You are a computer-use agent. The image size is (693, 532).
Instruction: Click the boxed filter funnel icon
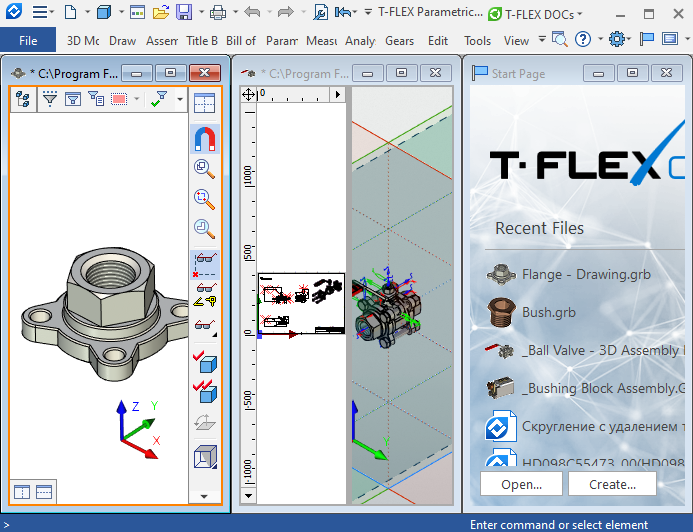coord(73,99)
